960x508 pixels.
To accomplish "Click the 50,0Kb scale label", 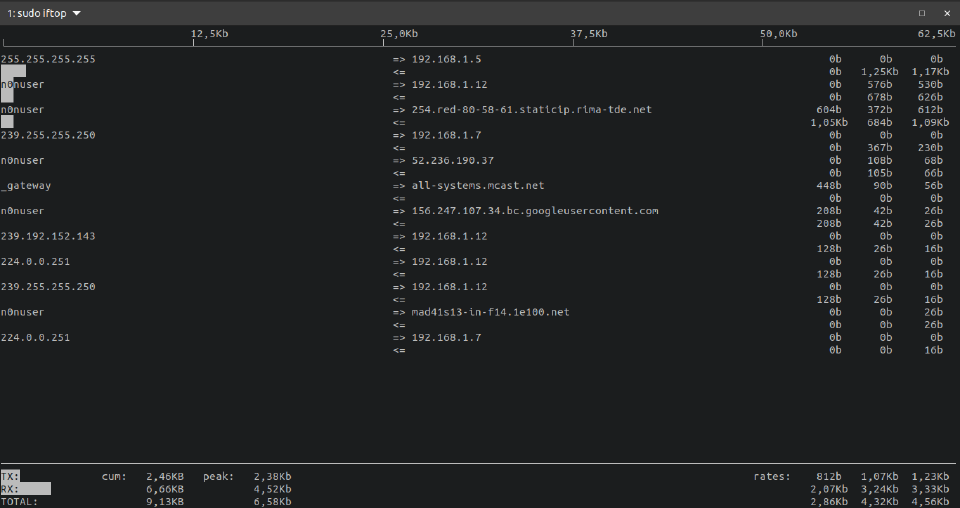I will (778, 34).
